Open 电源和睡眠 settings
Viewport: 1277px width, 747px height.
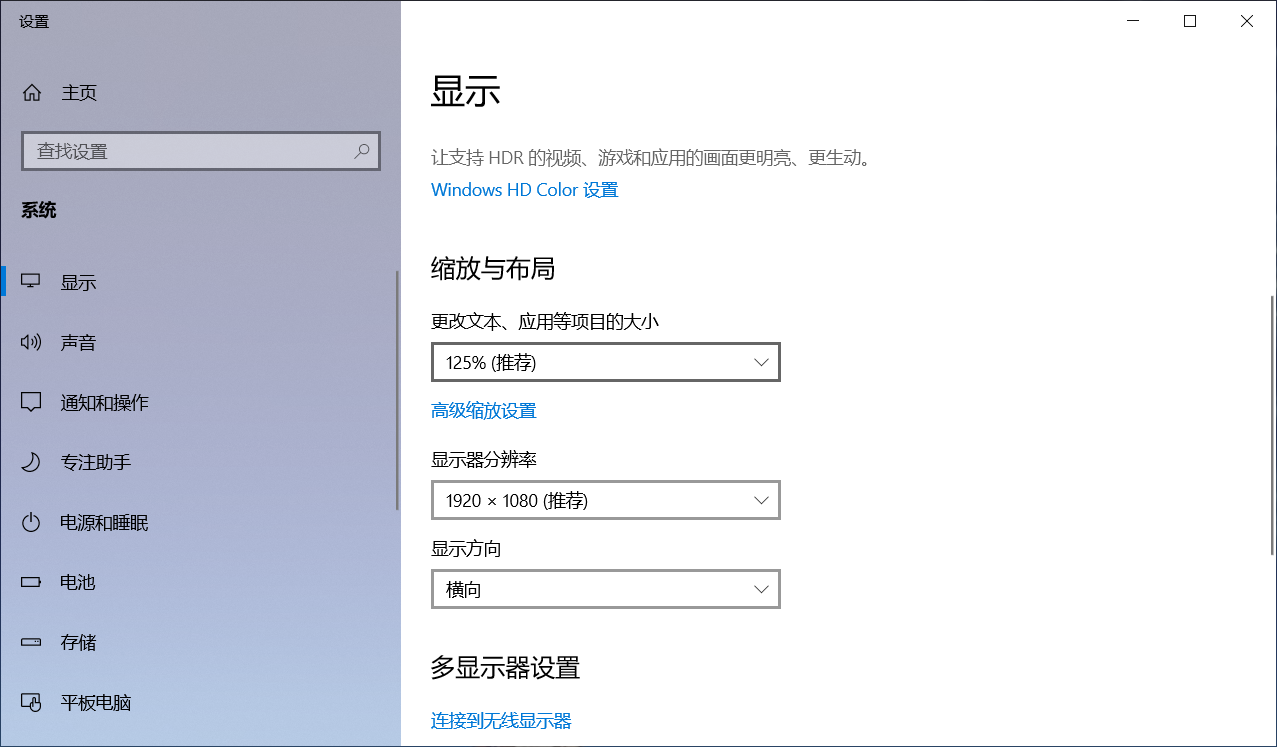200,522
